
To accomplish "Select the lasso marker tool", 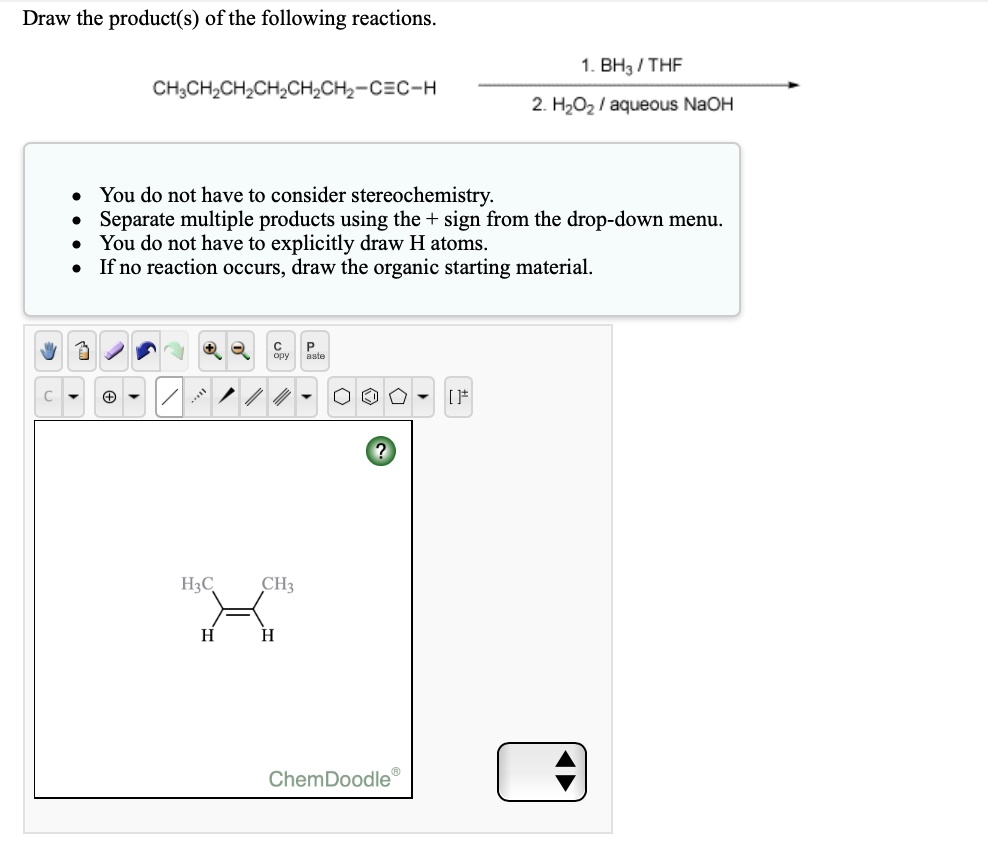I will tap(82, 351).
